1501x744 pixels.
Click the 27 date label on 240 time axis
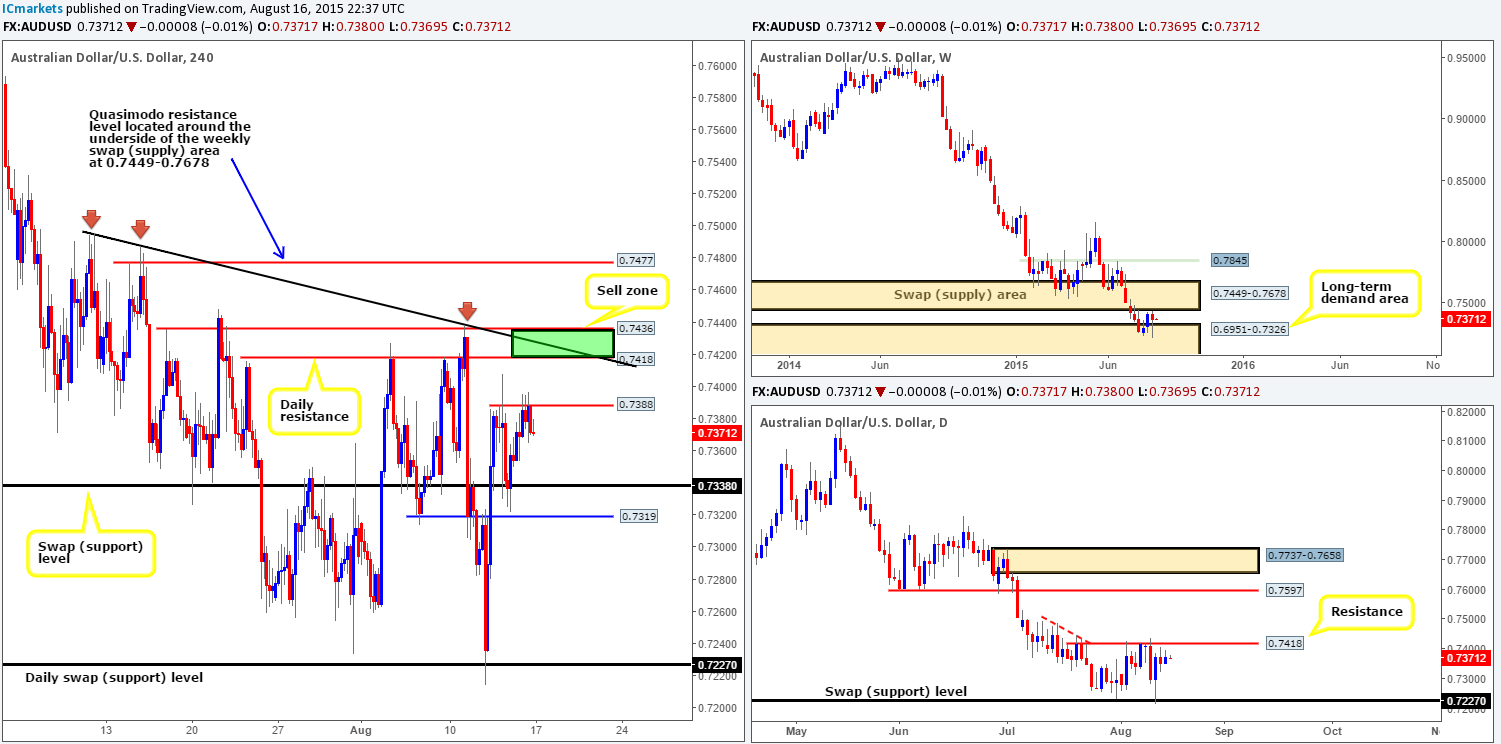click(x=277, y=730)
